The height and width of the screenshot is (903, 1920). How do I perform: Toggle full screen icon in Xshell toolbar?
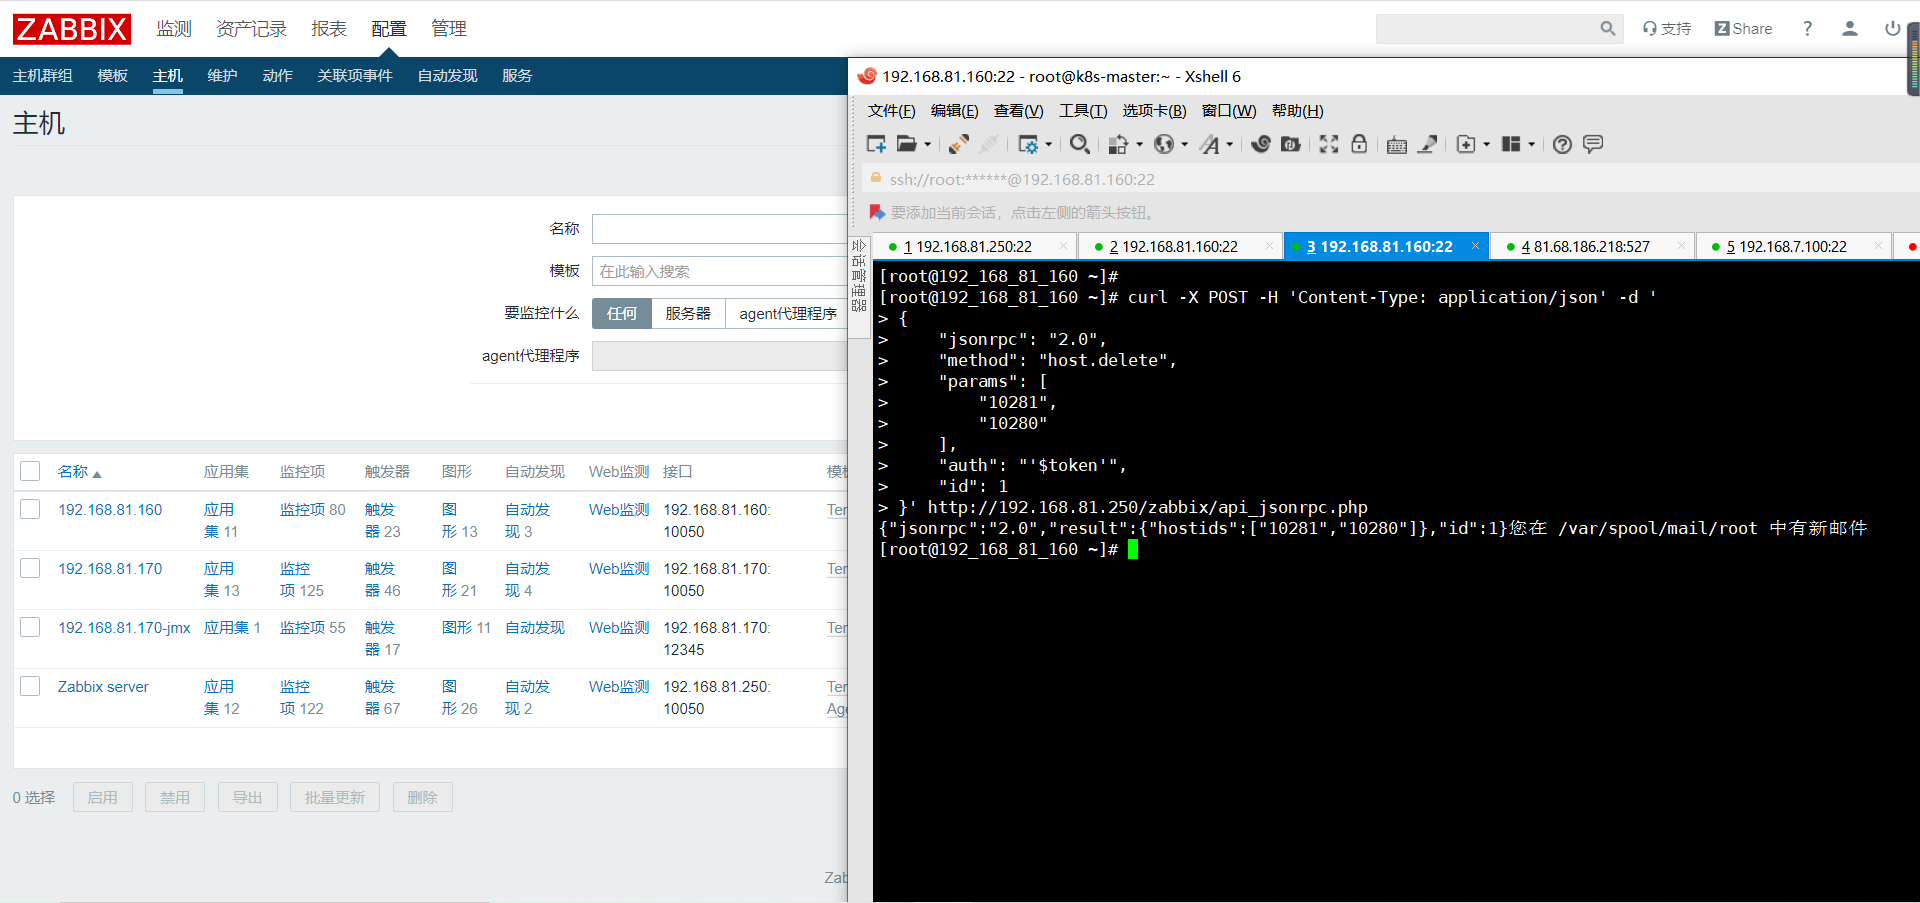pos(1329,144)
